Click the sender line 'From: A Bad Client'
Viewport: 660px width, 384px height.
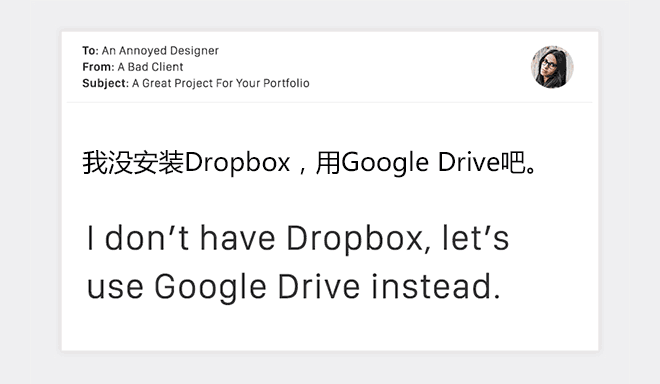pos(133,67)
